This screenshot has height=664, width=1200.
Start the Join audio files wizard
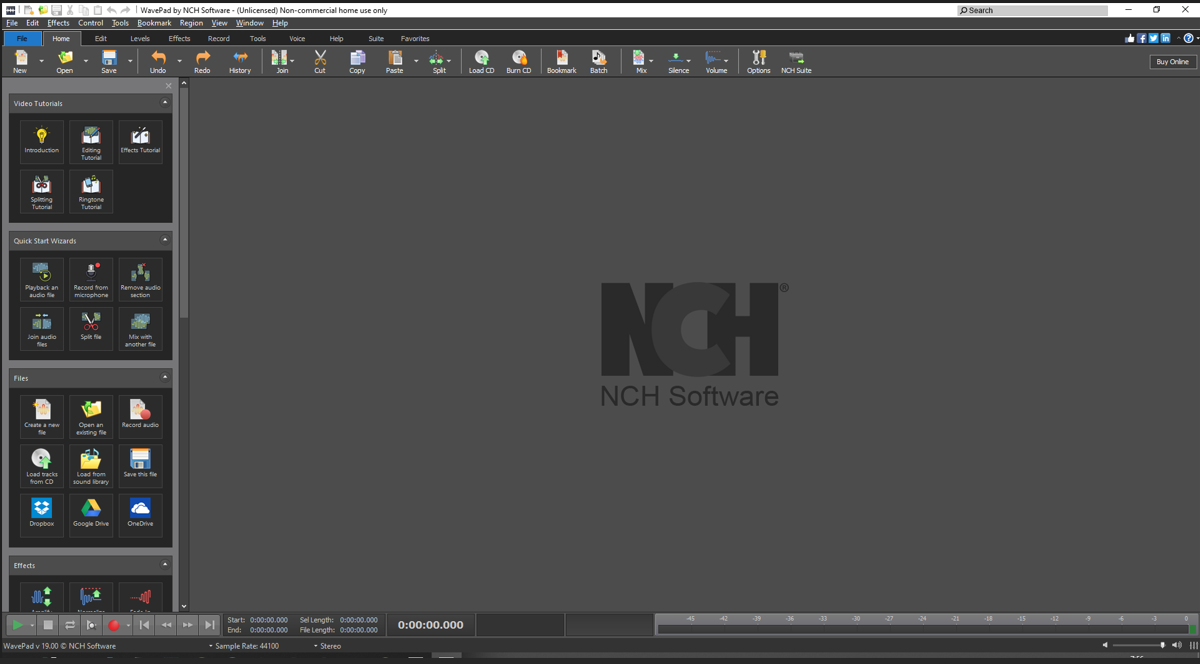tap(42, 328)
